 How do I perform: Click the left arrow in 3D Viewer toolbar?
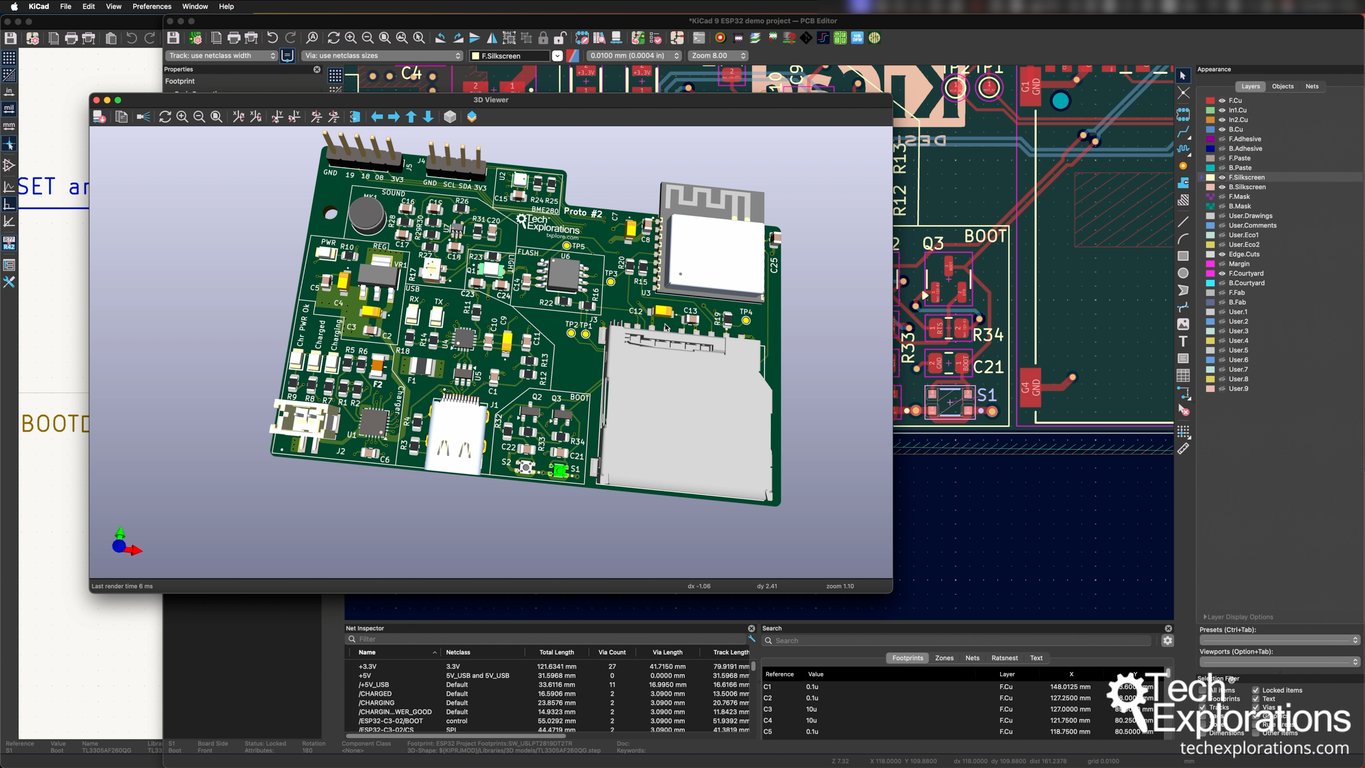[x=377, y=117]
